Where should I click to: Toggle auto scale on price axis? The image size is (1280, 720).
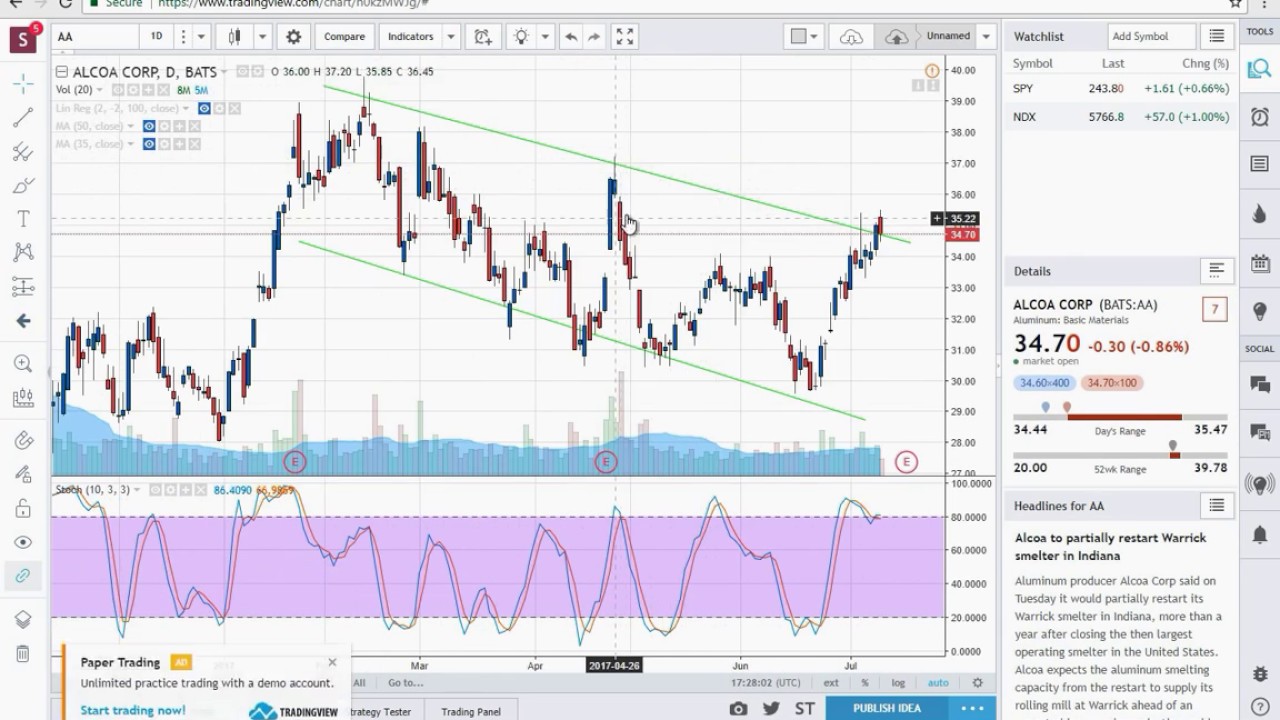[938, 683]
